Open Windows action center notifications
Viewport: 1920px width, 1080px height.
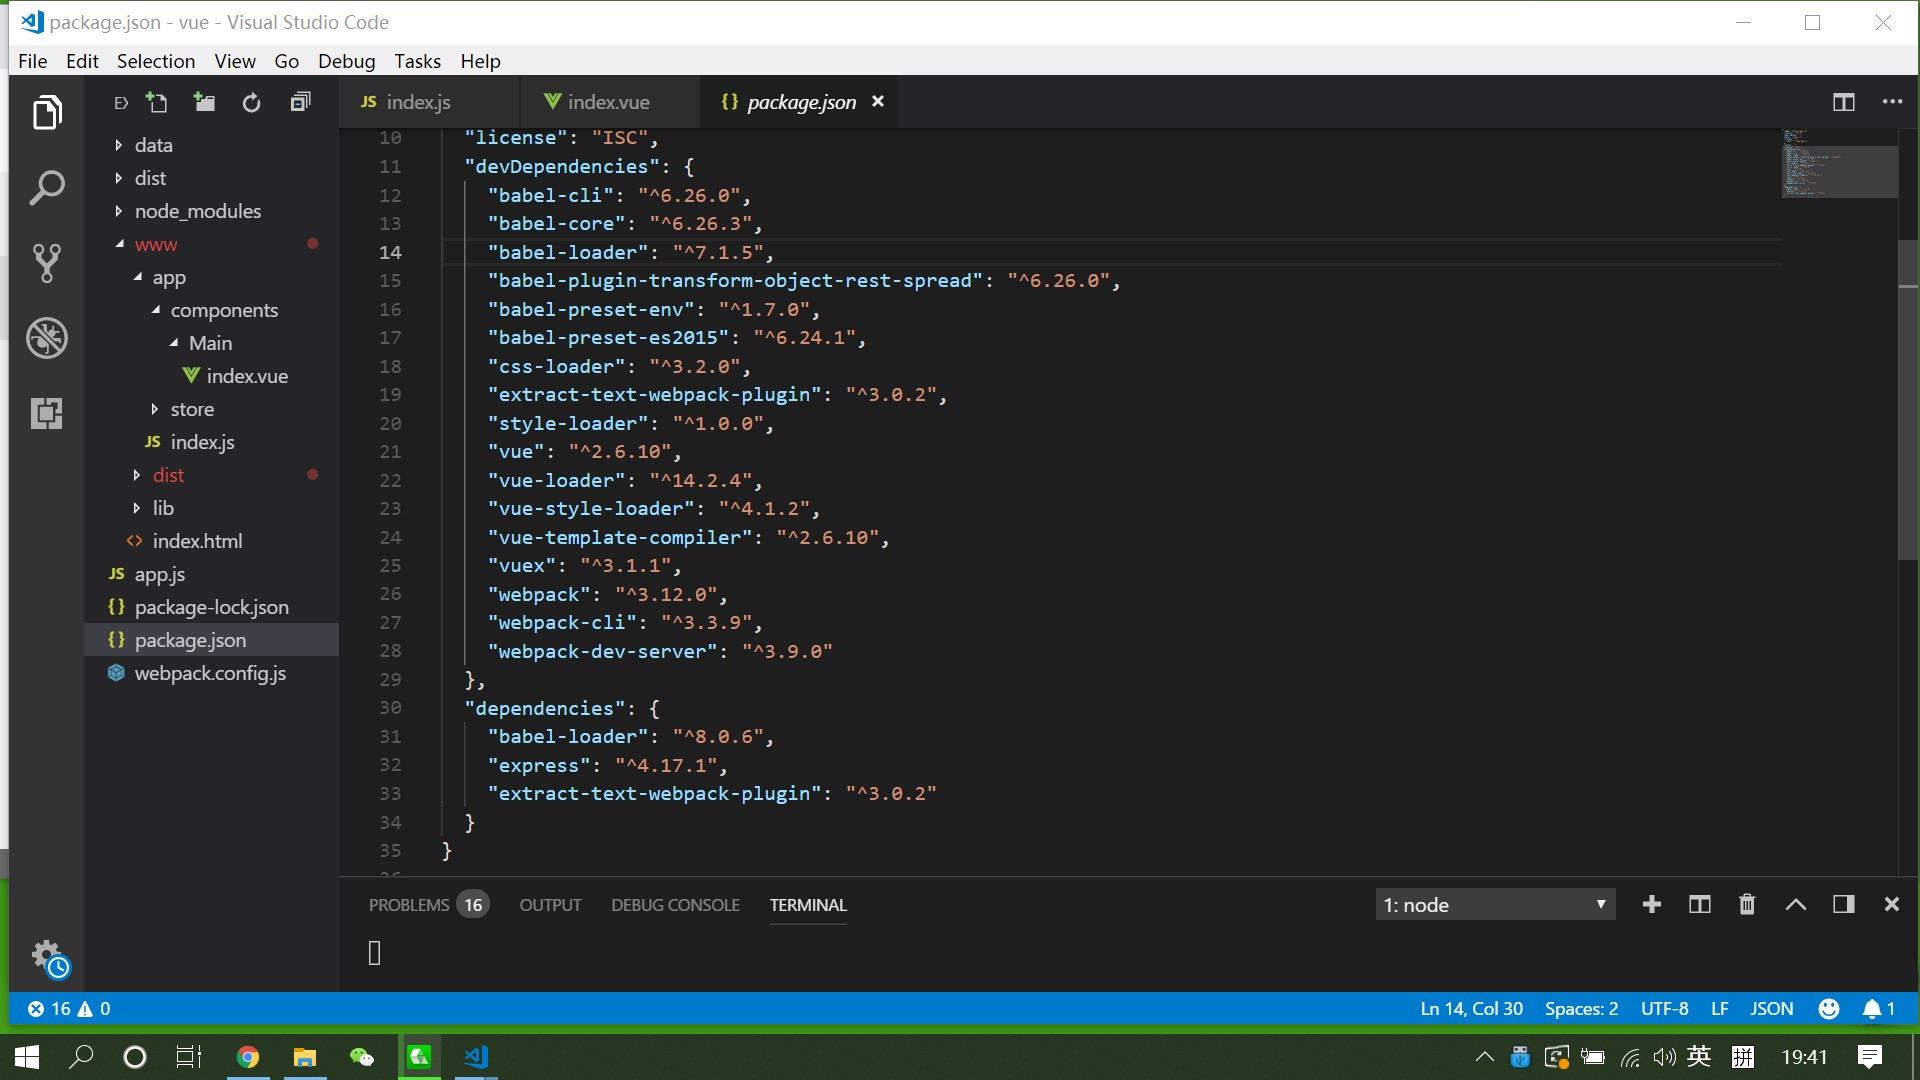[x=1869, y=1057]
